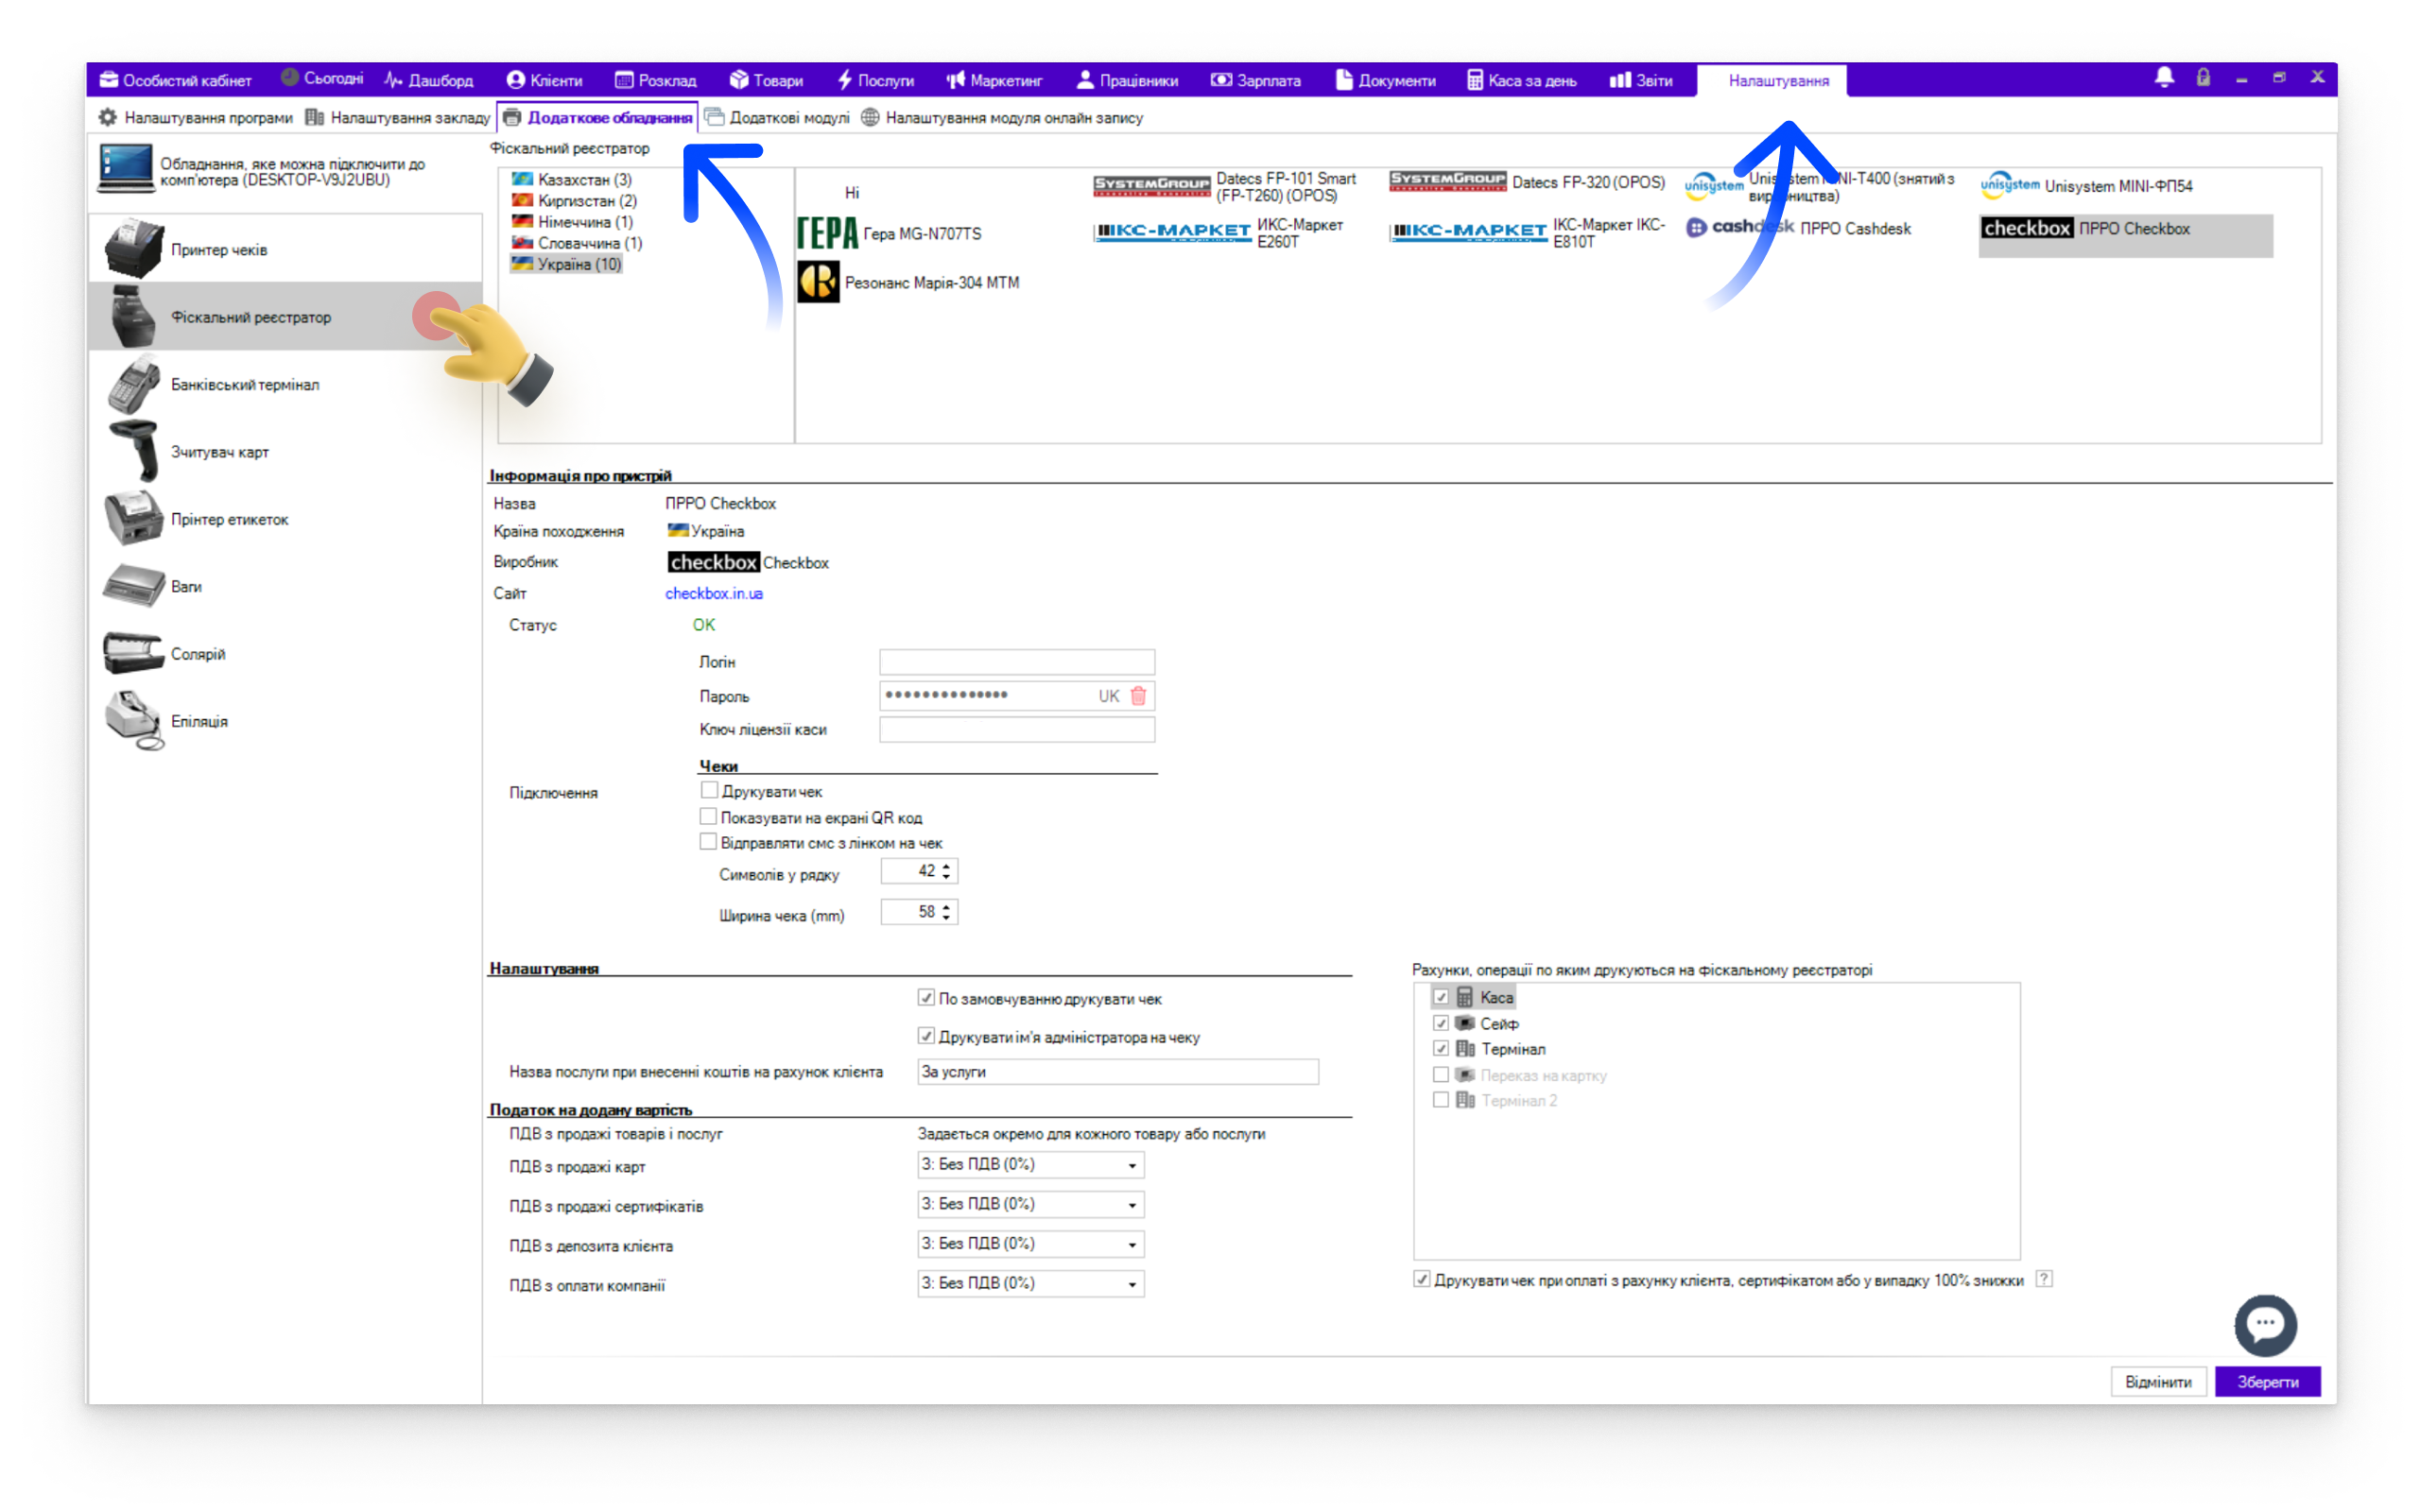
Task: Enable the Друкувати чек checkbox
Action: point(709,790)
